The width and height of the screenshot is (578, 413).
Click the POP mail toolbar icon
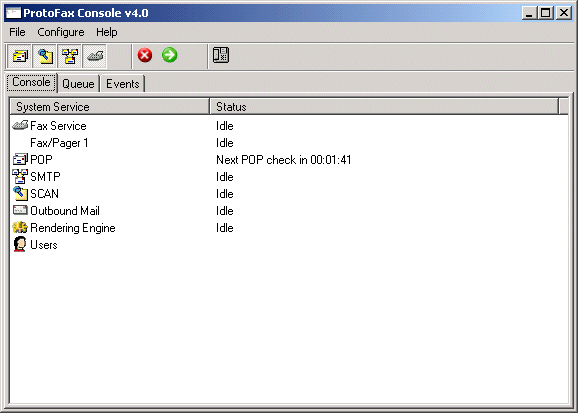tap(20, 56)
